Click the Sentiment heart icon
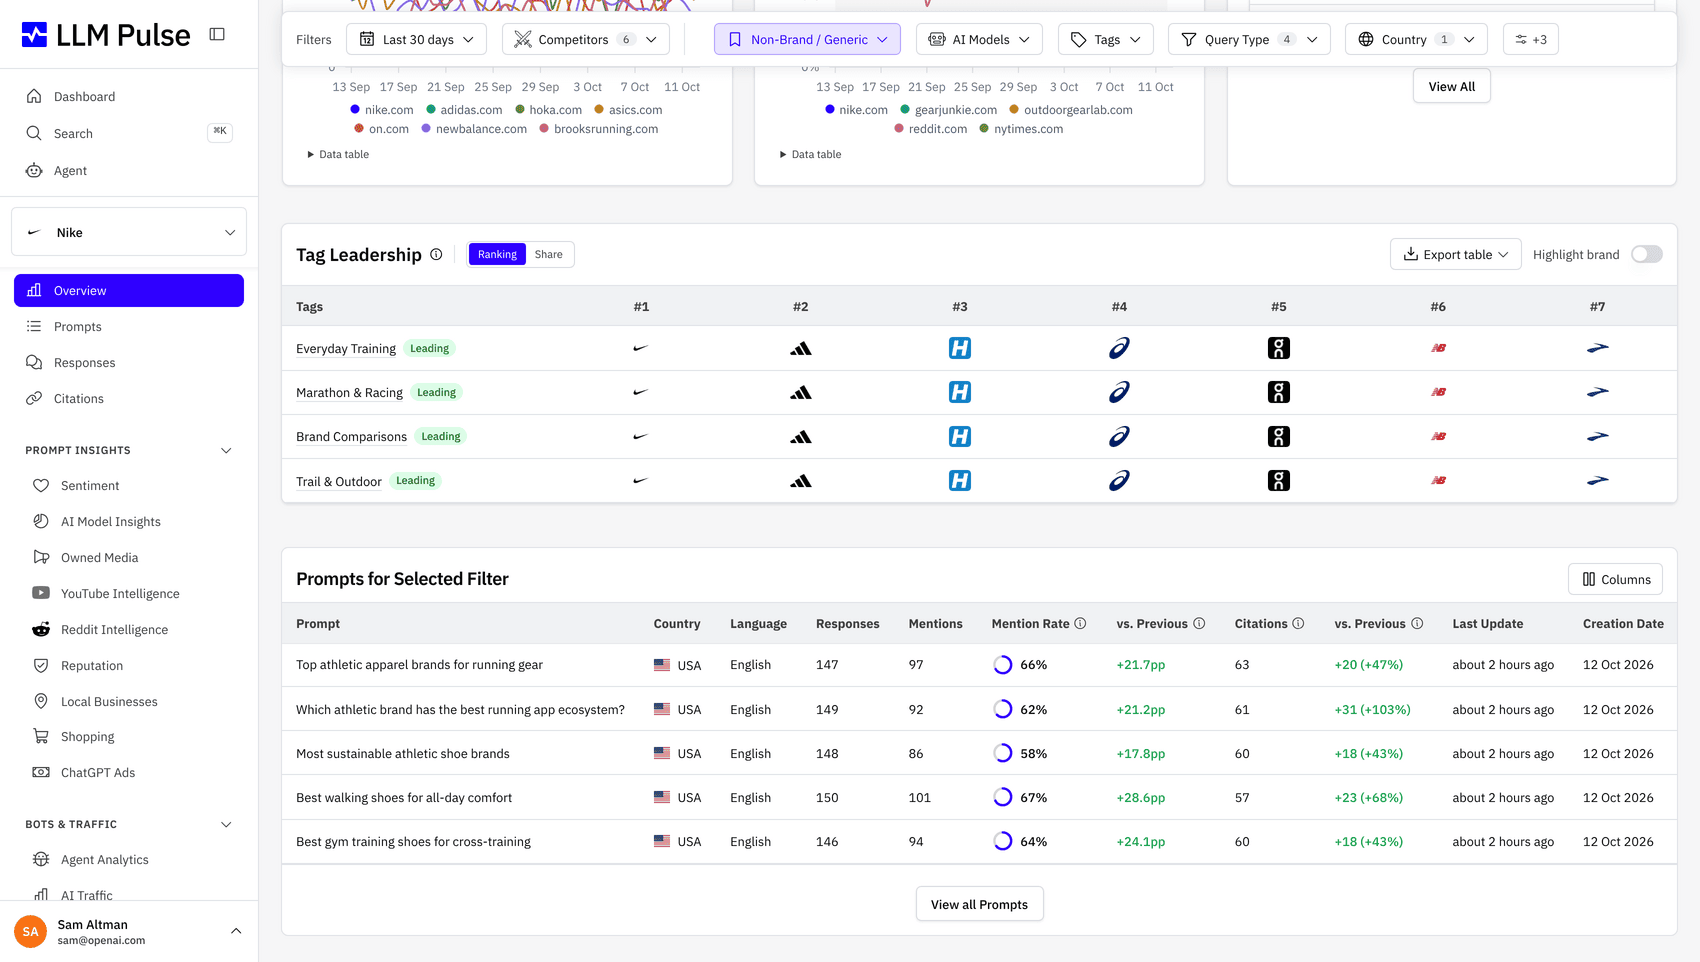This screenshot has width=1700, height=962. (41, 486)
